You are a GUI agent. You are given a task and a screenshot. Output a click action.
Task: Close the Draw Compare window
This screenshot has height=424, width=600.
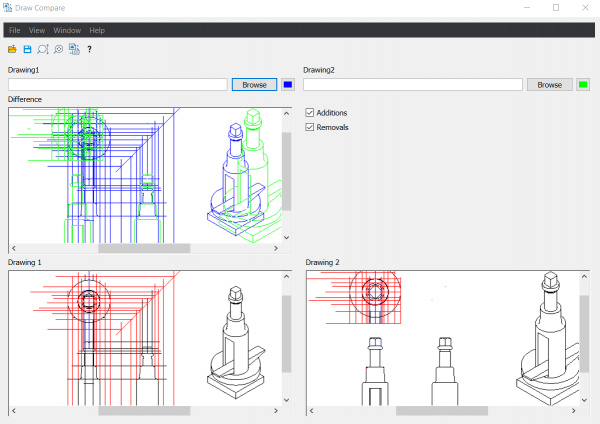(585, 8)
